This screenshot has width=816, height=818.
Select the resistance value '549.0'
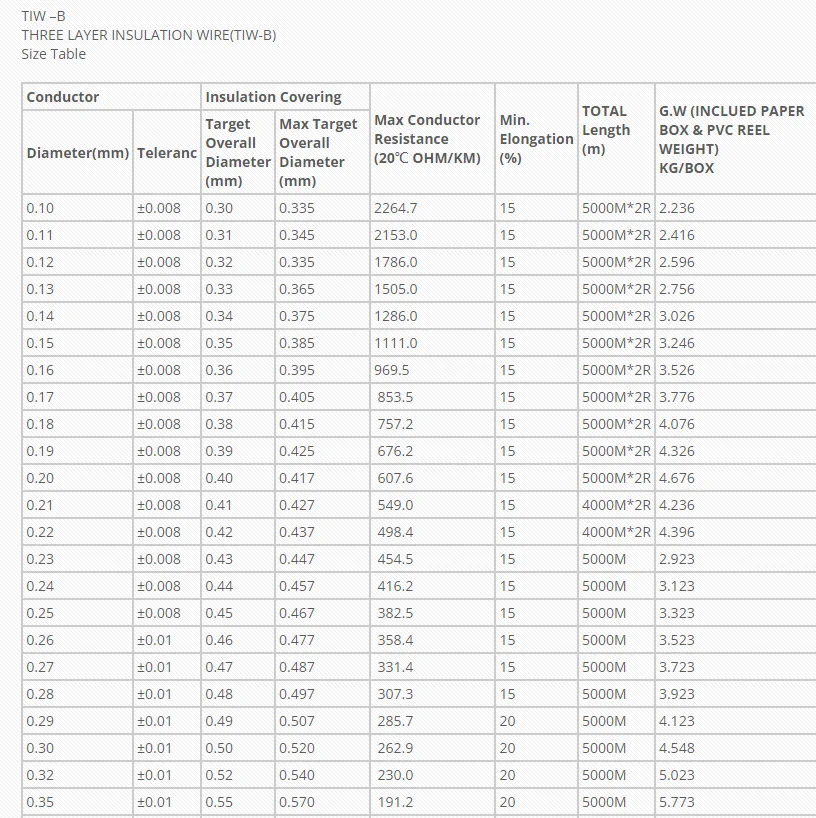[395, 506]
